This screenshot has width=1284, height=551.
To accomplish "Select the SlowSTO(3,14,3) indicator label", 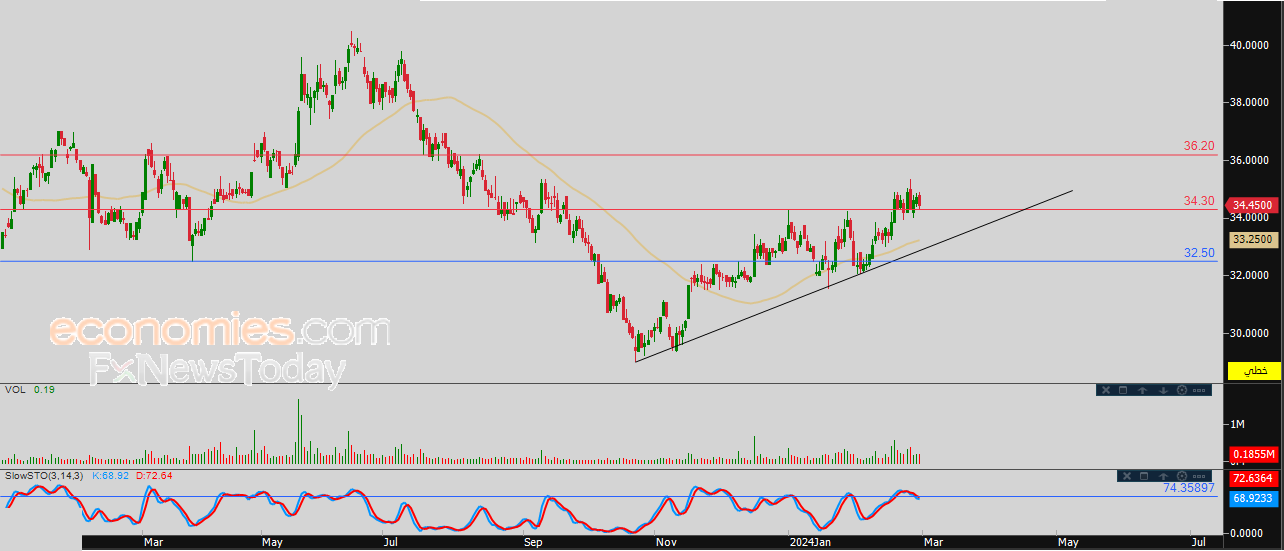I will coord(44,475).
